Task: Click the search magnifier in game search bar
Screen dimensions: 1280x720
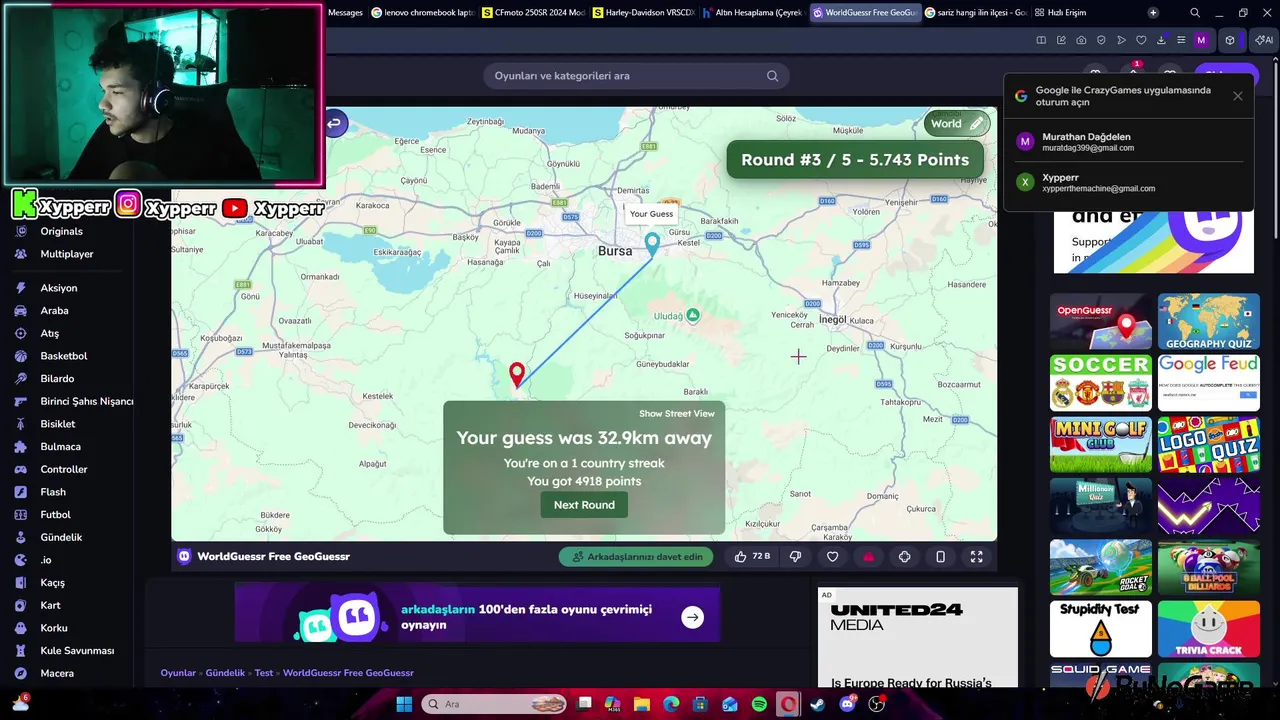Action: pyautogui.click(x=772, y=76)
